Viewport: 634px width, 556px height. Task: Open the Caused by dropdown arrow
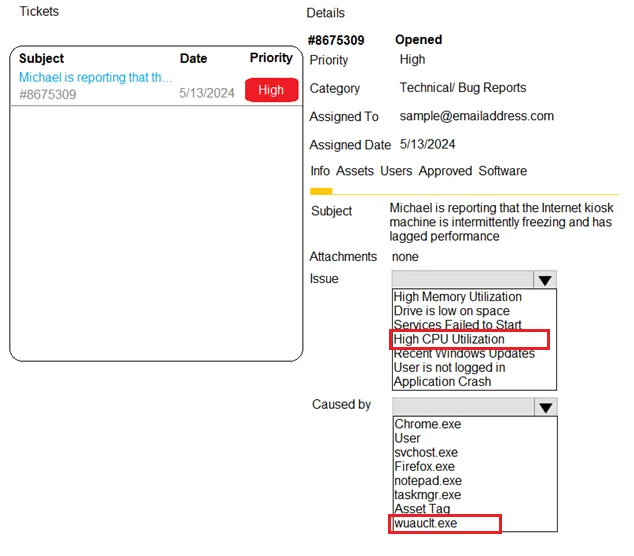[x=545, y=407]
